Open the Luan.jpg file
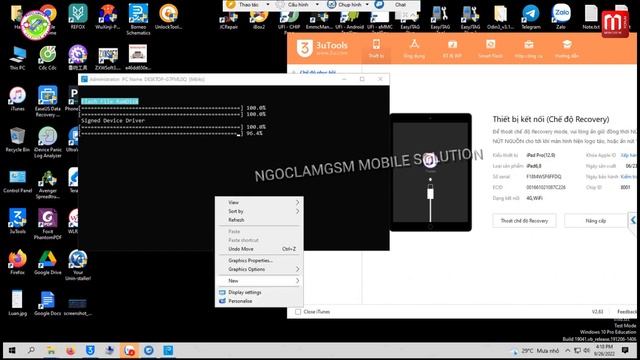 point(17,303)
